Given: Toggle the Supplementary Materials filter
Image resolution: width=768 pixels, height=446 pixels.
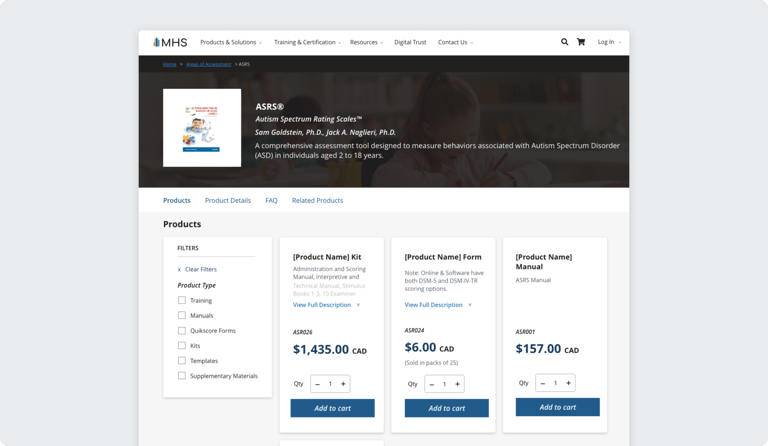Looking at the screenshot, I should click(182, 376).
